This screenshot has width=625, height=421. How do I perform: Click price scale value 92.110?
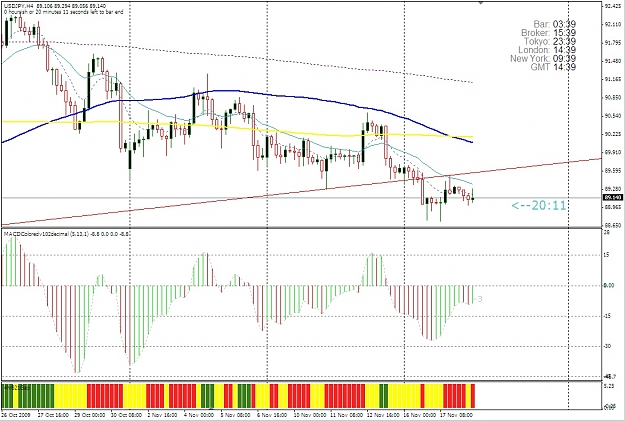coord(613,24)
